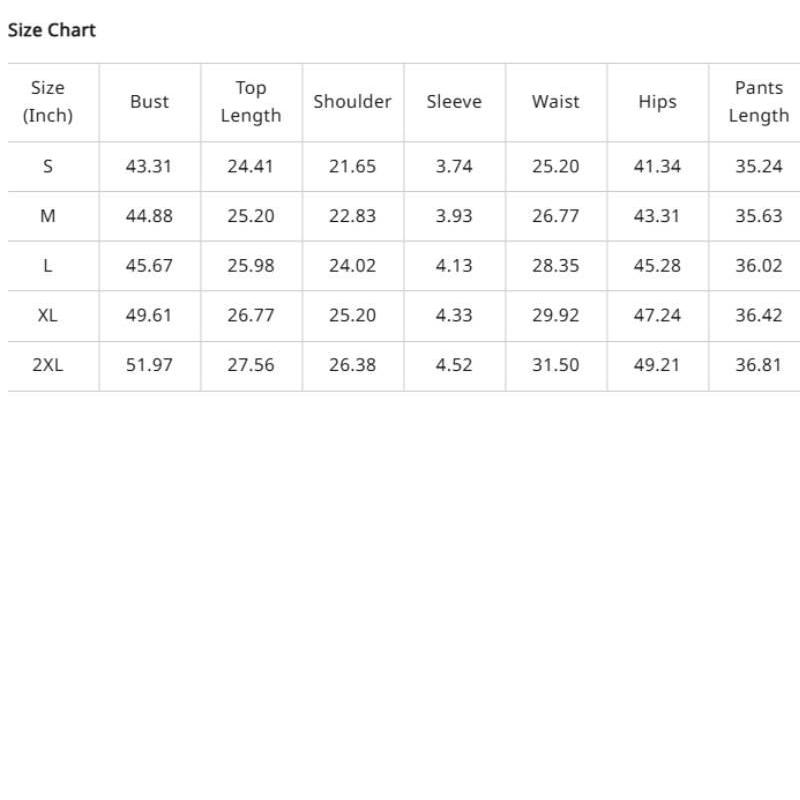Select the S size row label
This screenshot has width=800, height=800.
(x=48, y=166)
